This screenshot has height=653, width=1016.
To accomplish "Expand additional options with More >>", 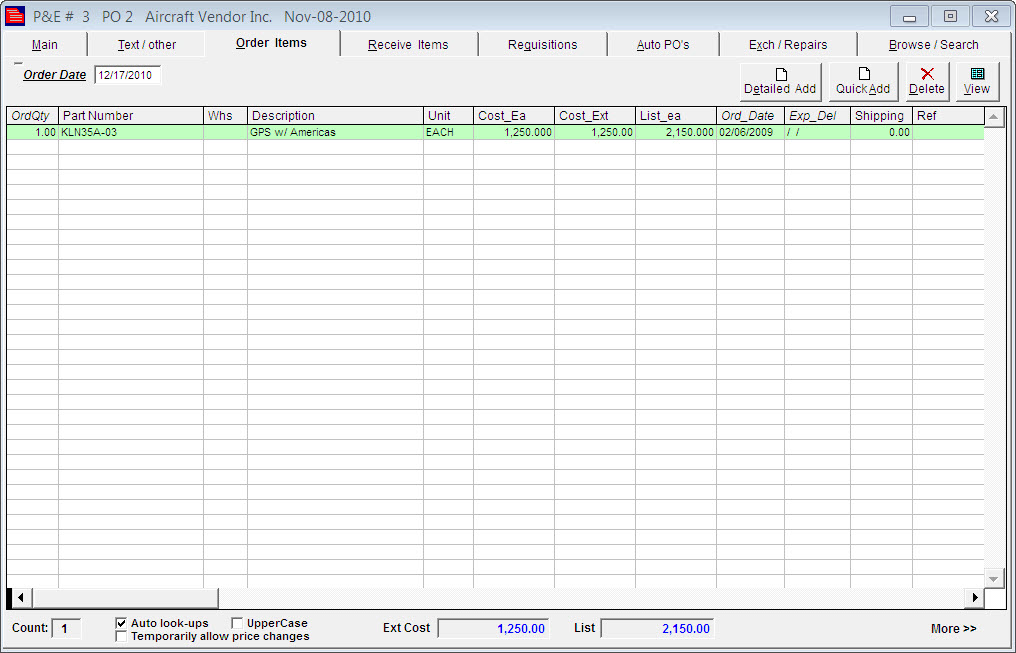I will [952, 629].
